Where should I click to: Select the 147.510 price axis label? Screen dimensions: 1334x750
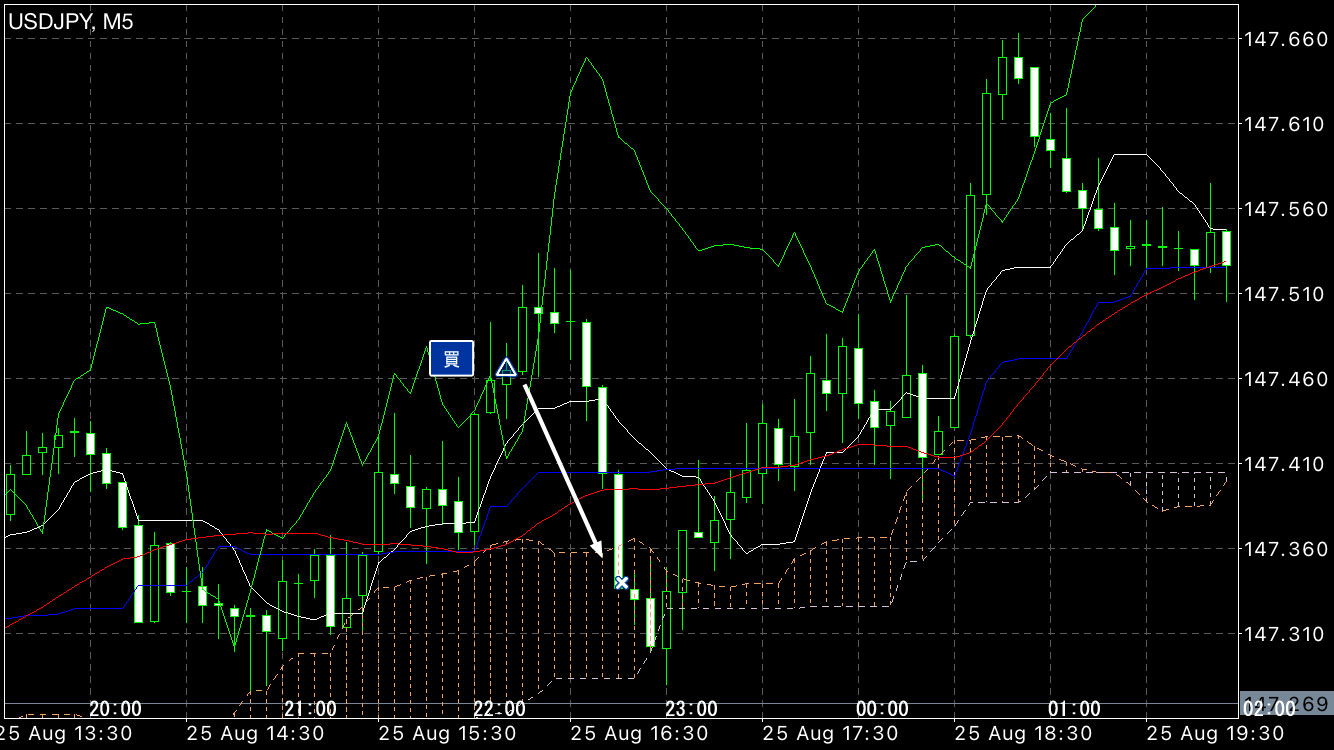1286,294
